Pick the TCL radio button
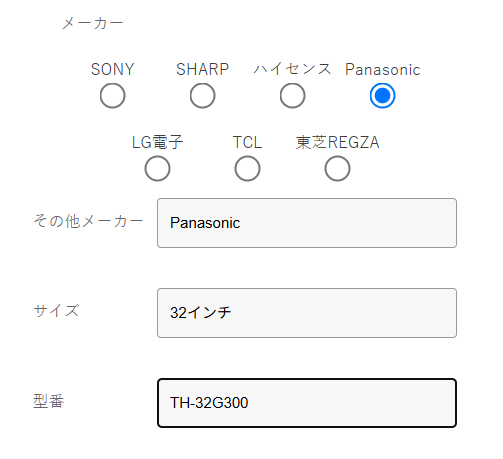Viewport: 503px width, 459px height. point(247,169)
